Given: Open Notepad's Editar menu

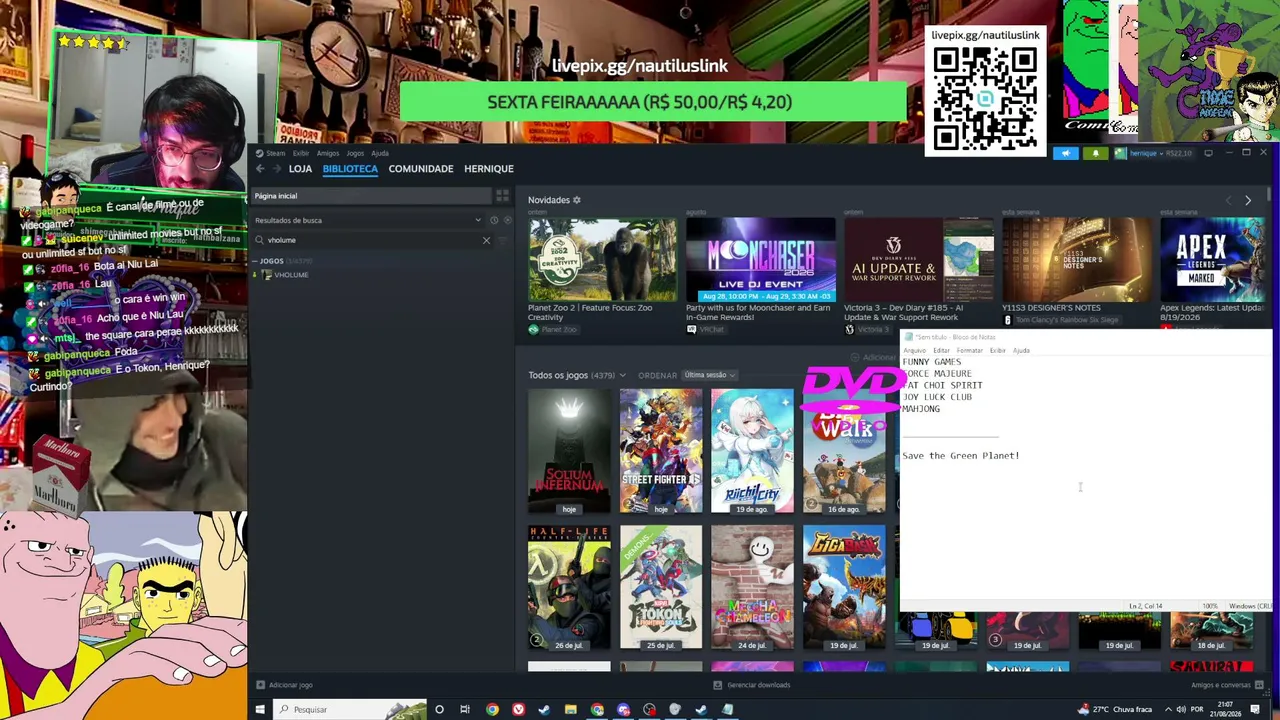Looking at the screenshot, I should point(941,351).
